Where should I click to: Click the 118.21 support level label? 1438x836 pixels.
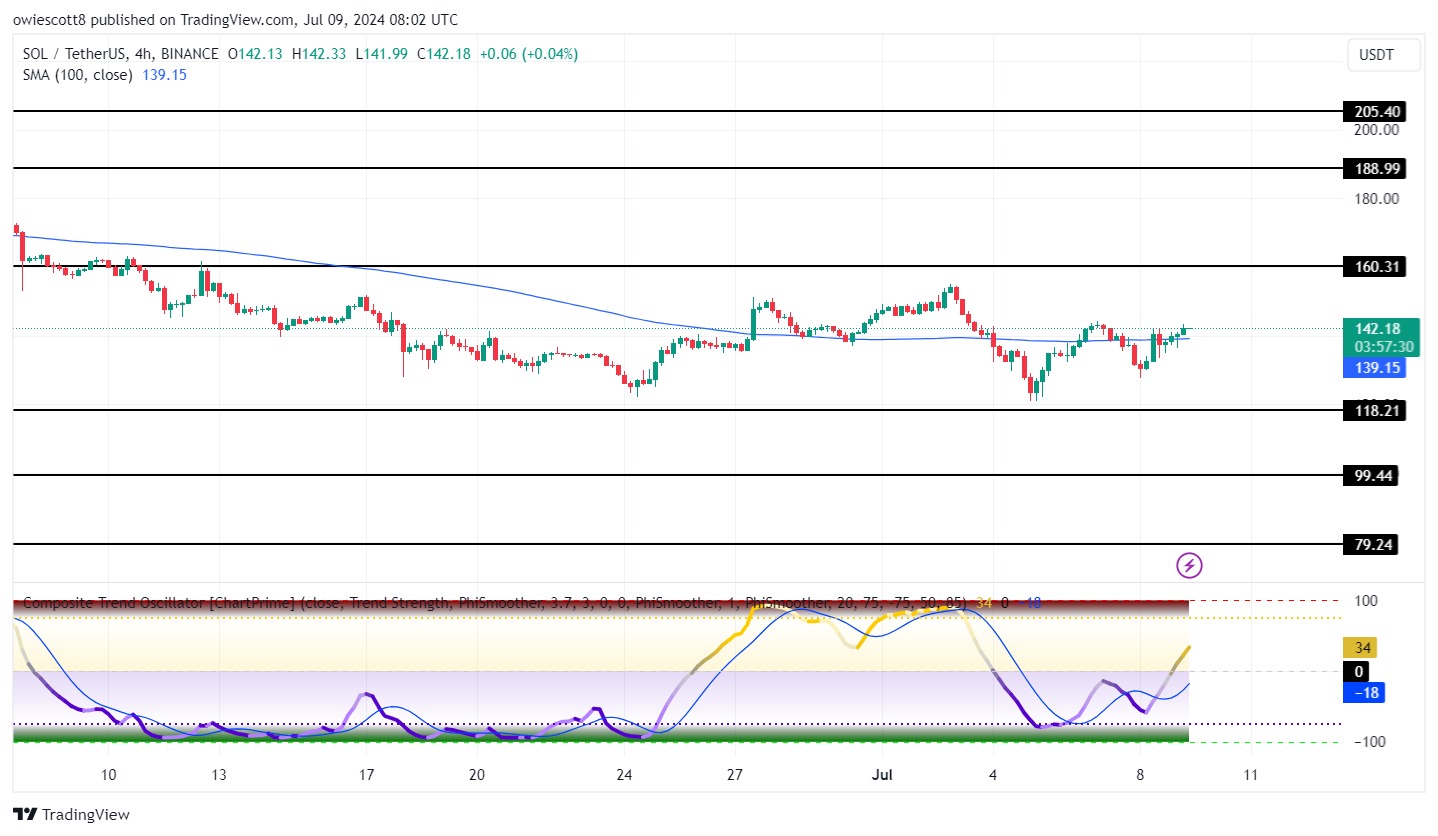click(1373, 410)
